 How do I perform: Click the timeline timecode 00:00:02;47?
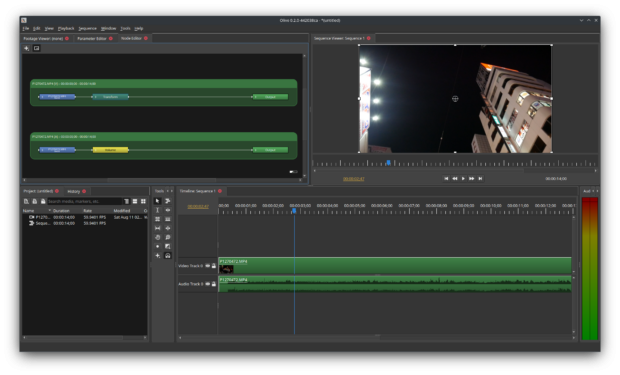click(x=198, y=206)
